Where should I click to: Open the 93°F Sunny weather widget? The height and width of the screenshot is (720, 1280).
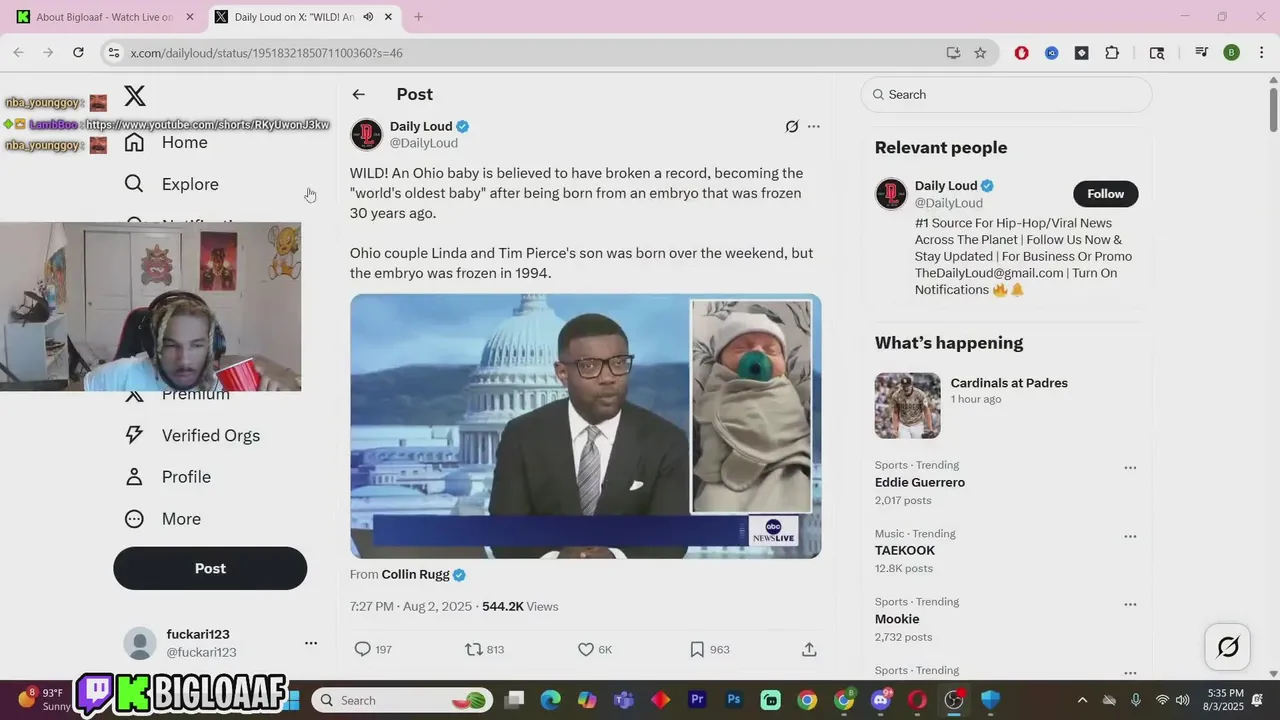pyautogui.click(x=42, y=700)
